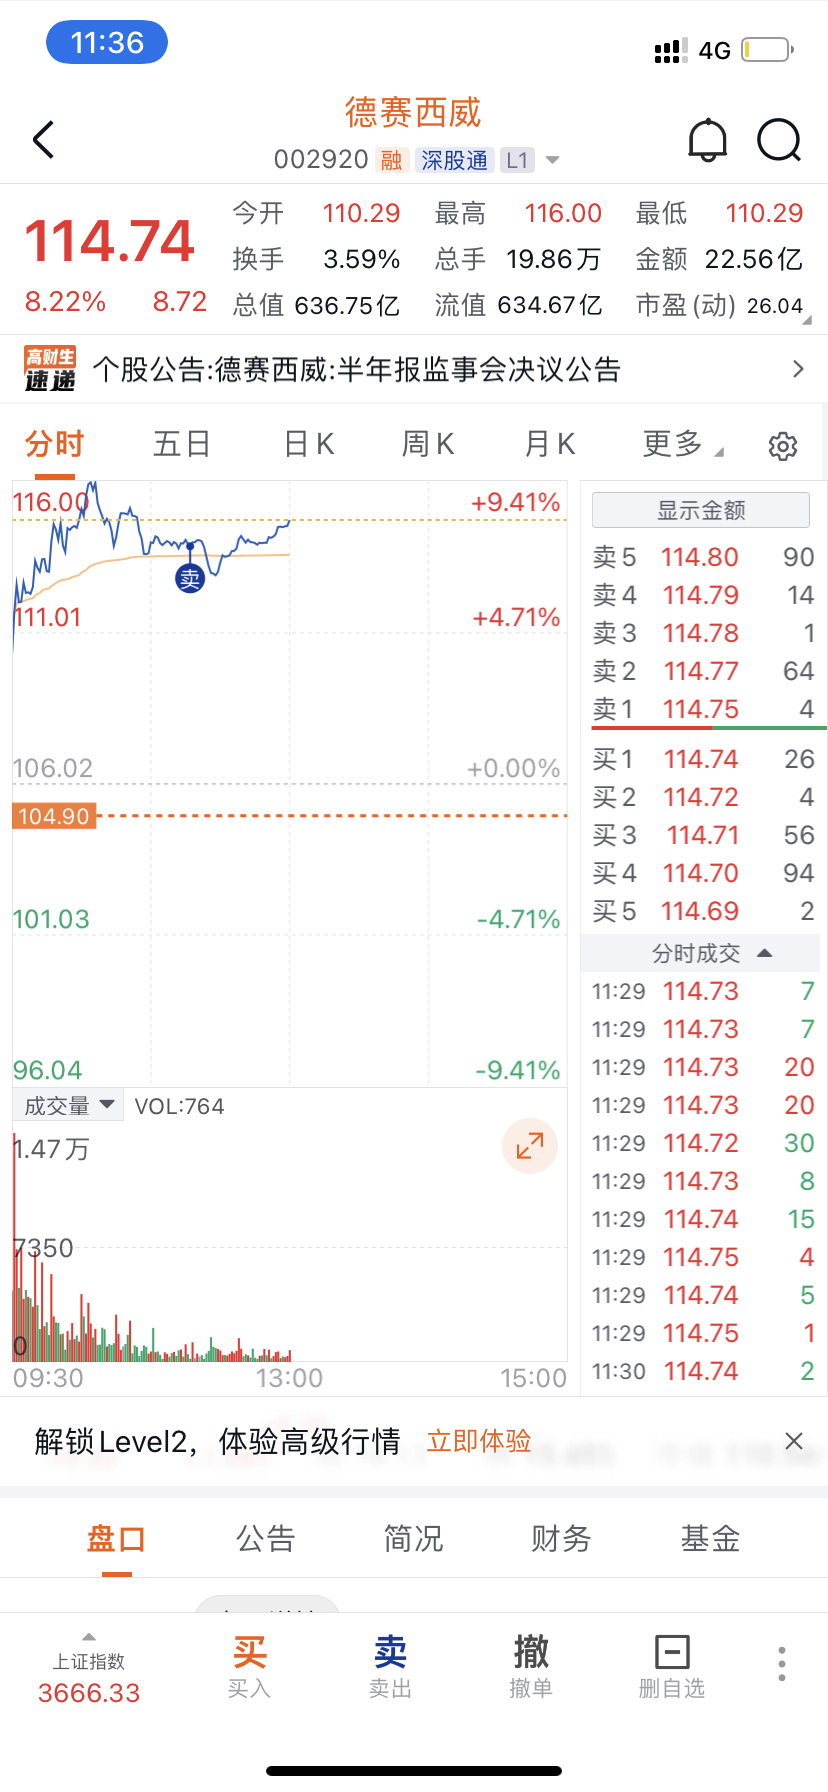Tap the orange 买入 buy button

(x=249, y=1666)
